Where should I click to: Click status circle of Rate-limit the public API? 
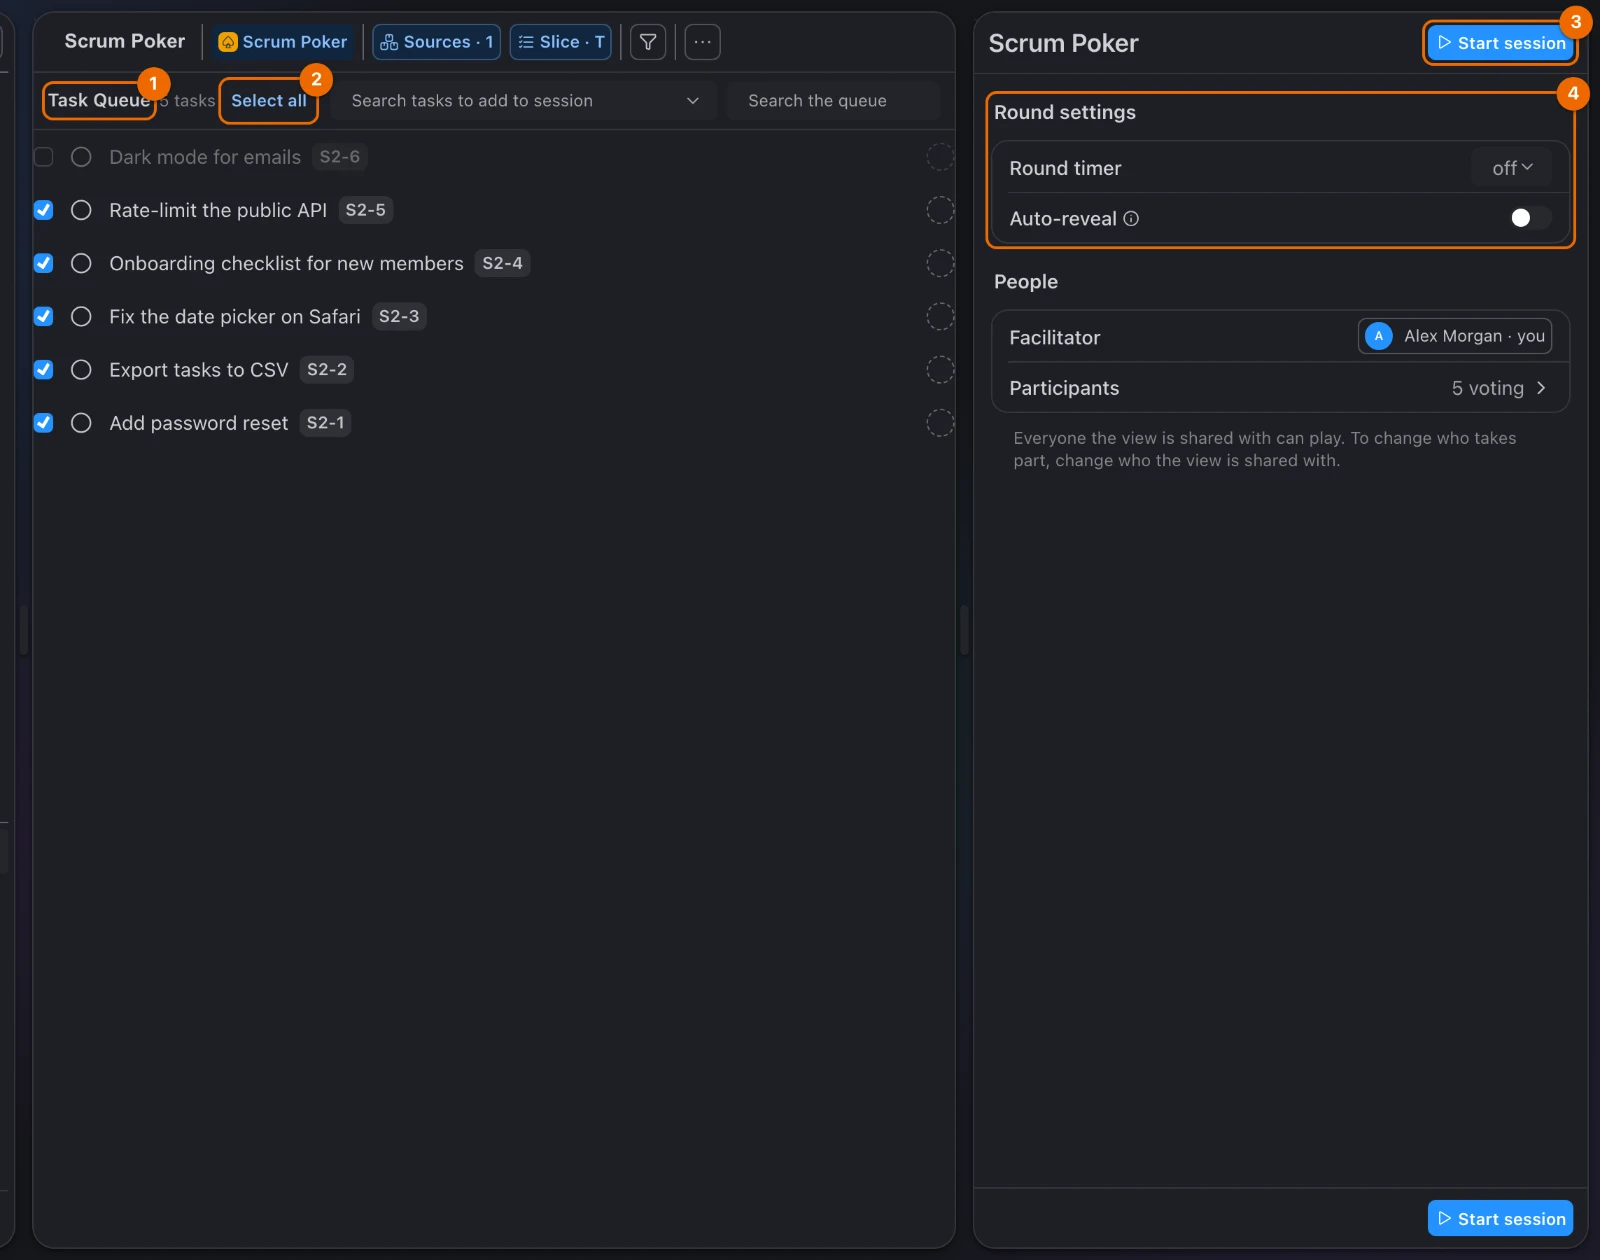pos(82,210)
